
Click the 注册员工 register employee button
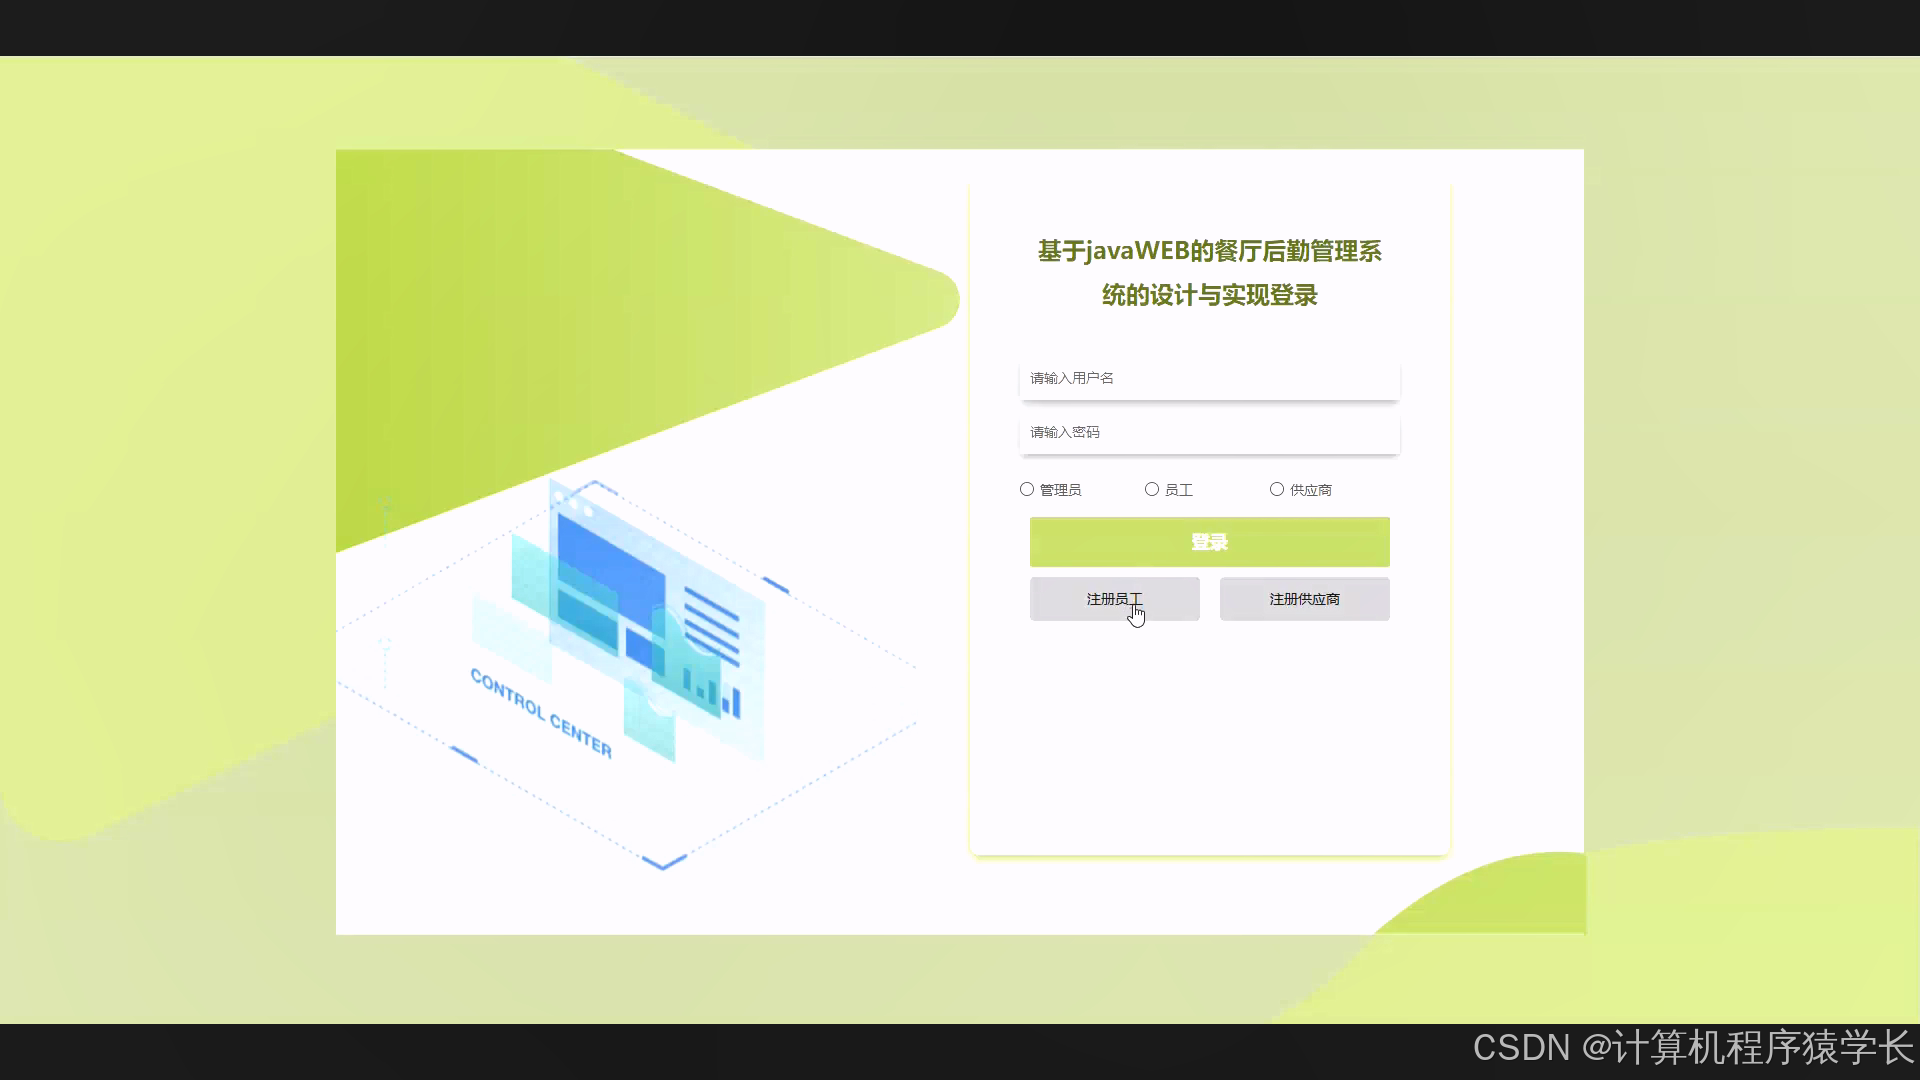1114,598
